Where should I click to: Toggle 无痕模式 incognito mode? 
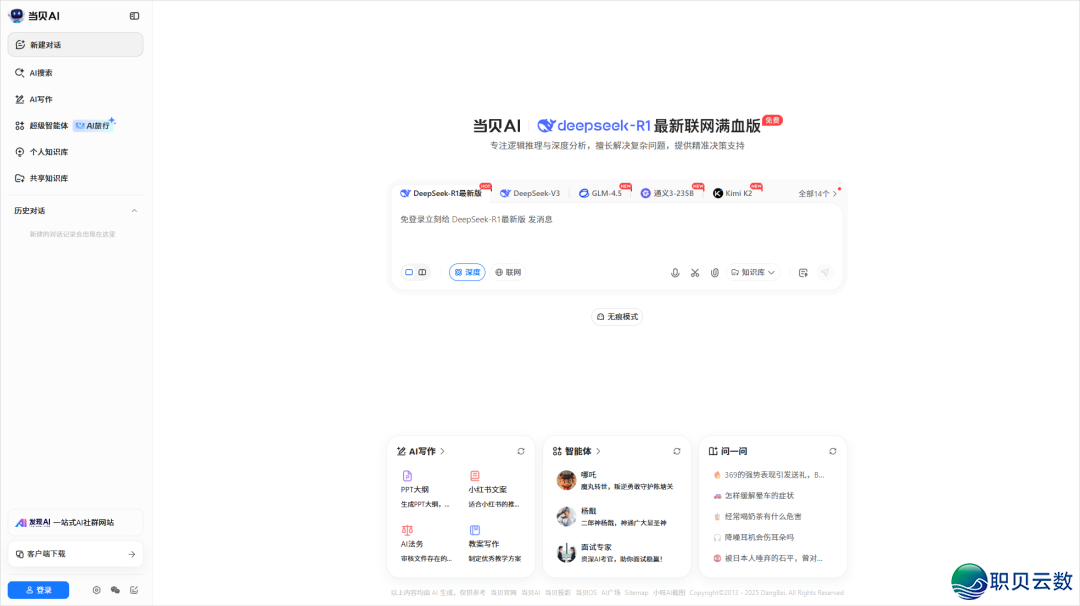pos(617,317)
